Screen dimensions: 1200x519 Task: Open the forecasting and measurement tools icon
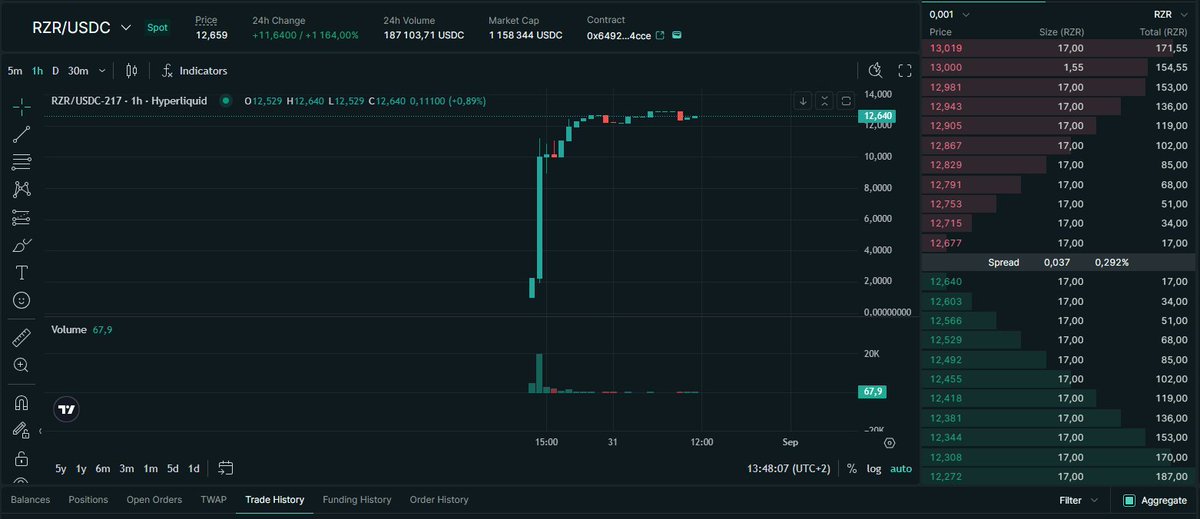click(21, 217)
